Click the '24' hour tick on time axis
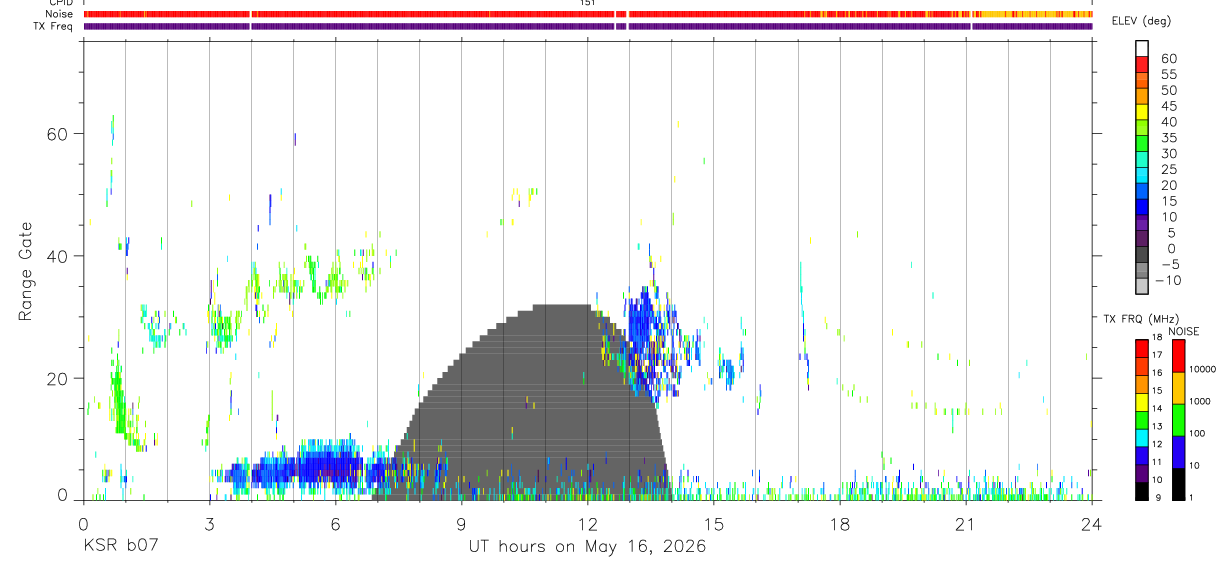Viewport: 1228px width, 567px height. (1092, 523)
